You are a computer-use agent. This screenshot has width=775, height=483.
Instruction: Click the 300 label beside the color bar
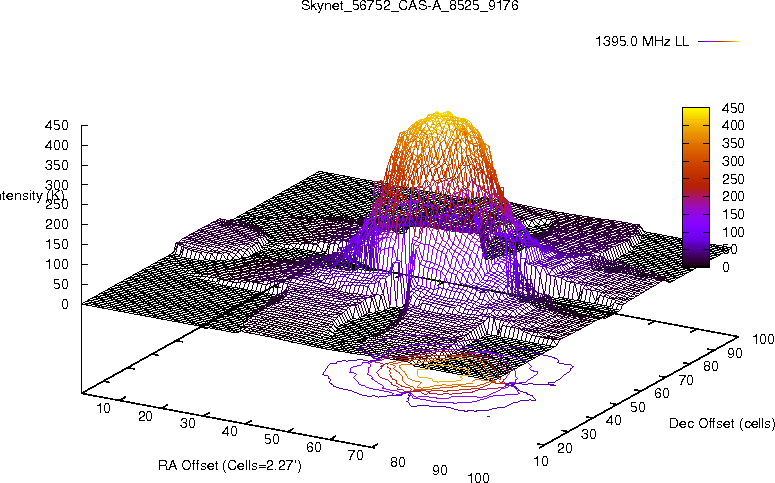tap(733, 161)
